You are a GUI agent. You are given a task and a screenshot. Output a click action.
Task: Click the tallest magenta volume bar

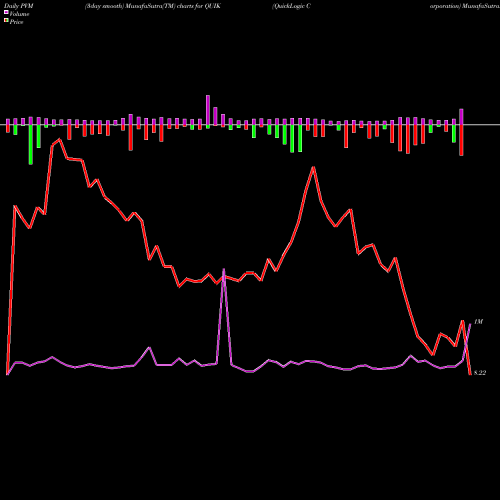[208, 110]
